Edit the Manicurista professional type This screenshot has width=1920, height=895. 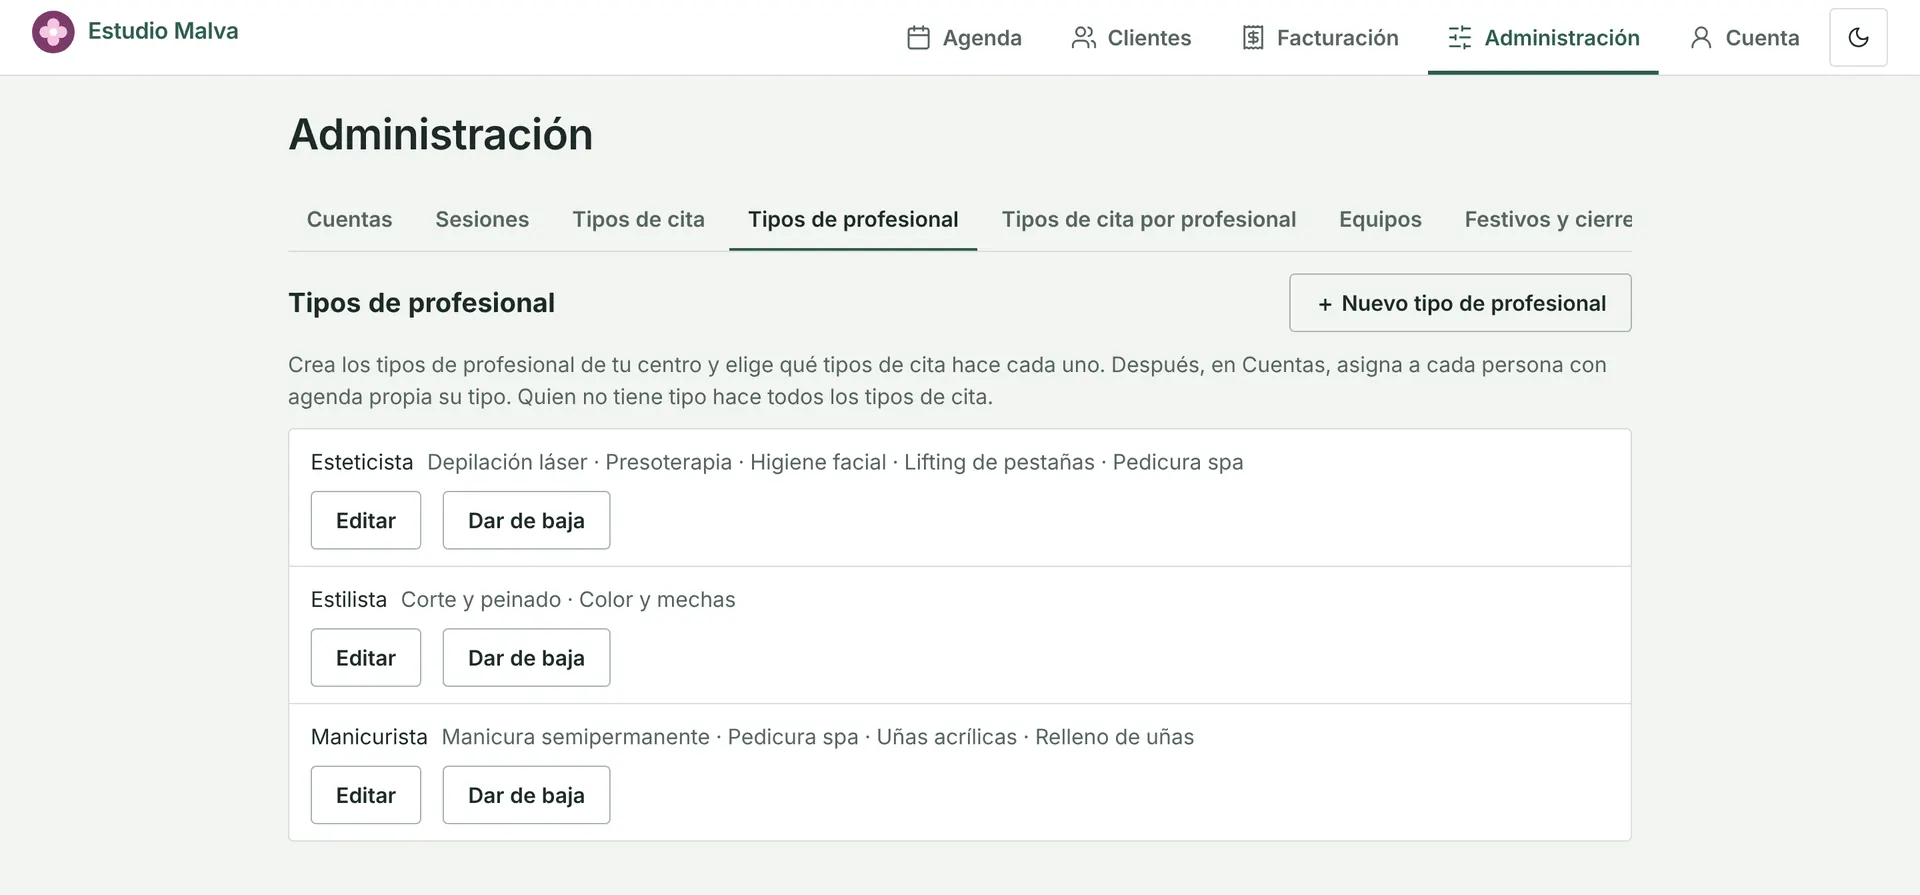pyautogui.click(x=366, y=795)
